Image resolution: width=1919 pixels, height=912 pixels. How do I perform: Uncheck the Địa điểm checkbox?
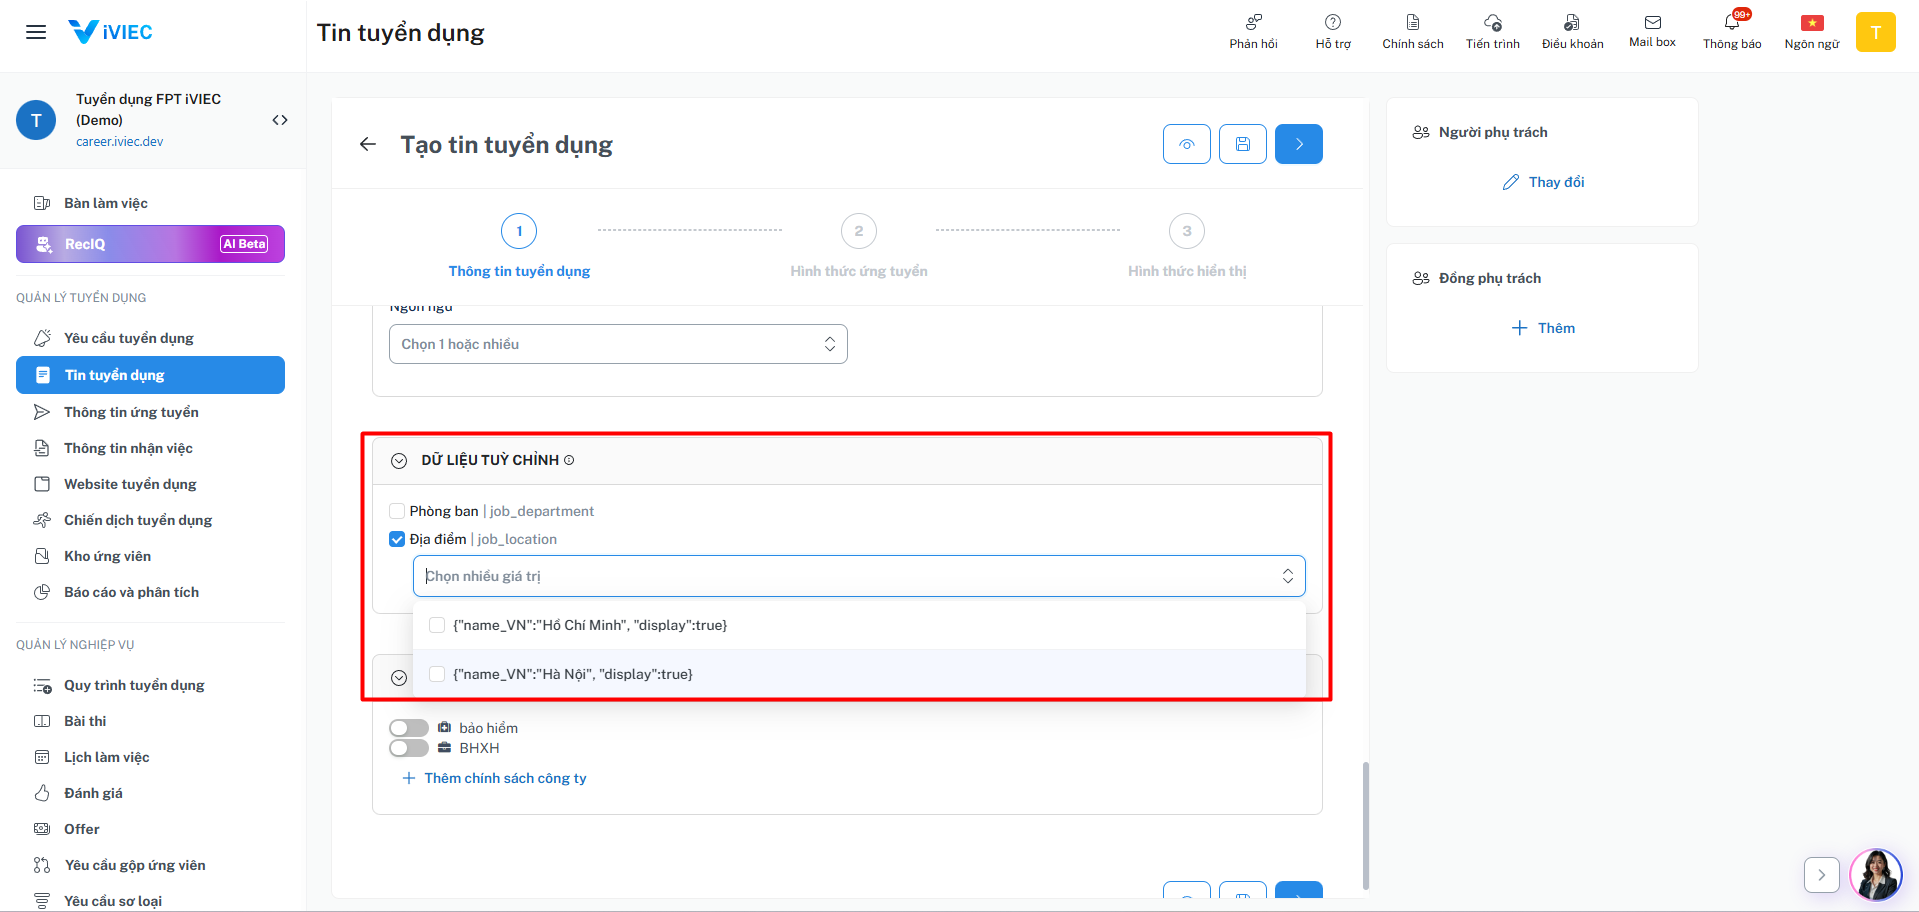(x=397, y=539)
